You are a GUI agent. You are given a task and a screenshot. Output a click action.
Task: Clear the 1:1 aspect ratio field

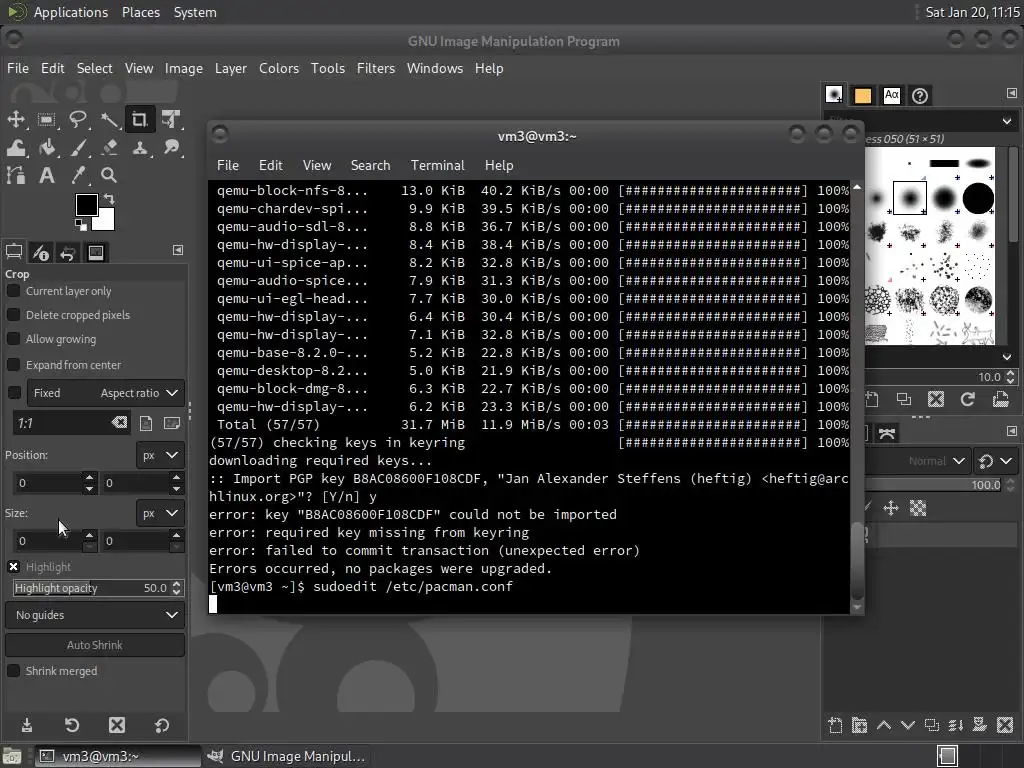pyautogui.click(x=120, y=423)
